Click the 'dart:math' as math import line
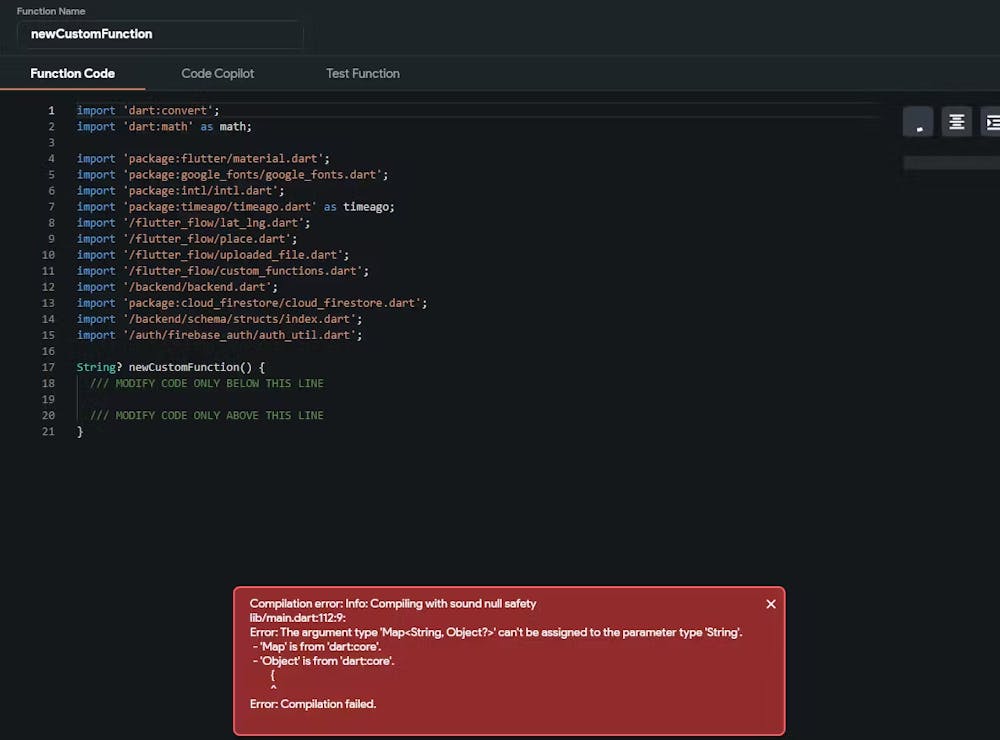 164,126
